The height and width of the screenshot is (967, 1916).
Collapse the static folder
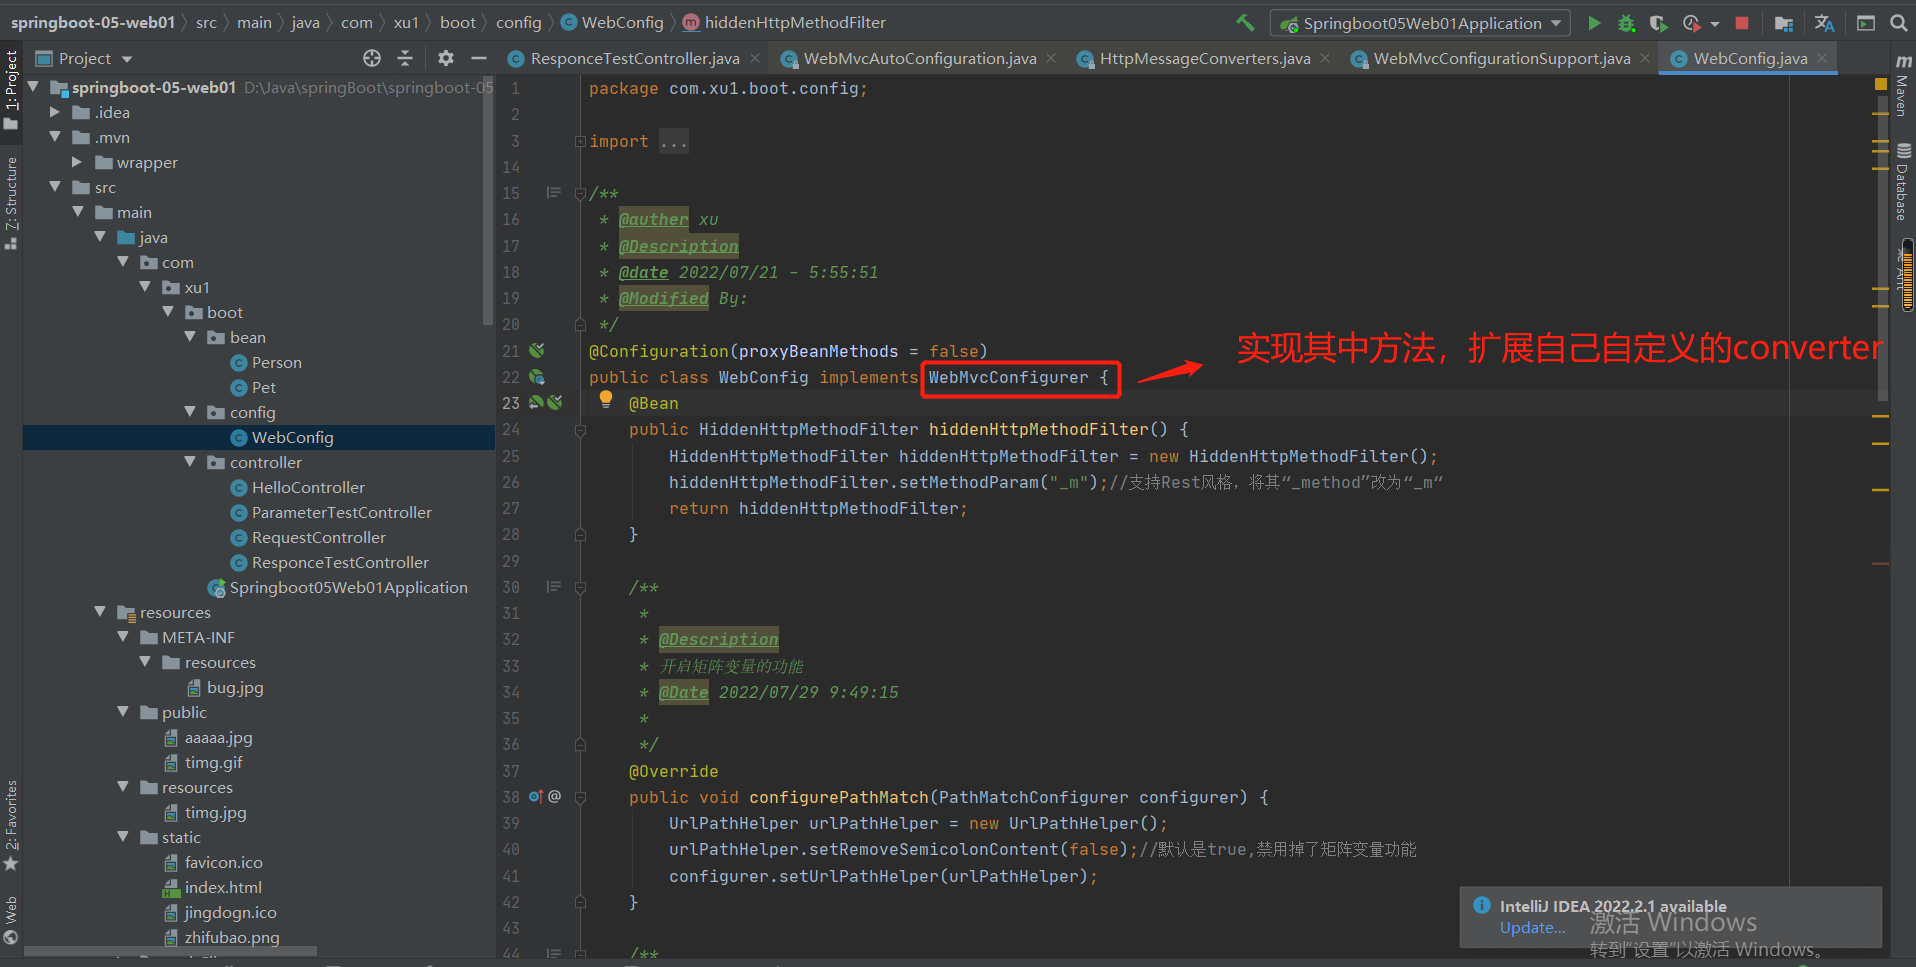pos(123,837)
